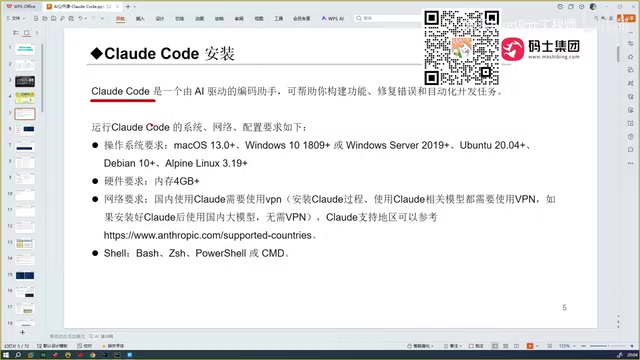The height and width of the screenshot is (360, 640).
Task: Click the 校对 proofreading button in status bar
Action: pos(84,346)
